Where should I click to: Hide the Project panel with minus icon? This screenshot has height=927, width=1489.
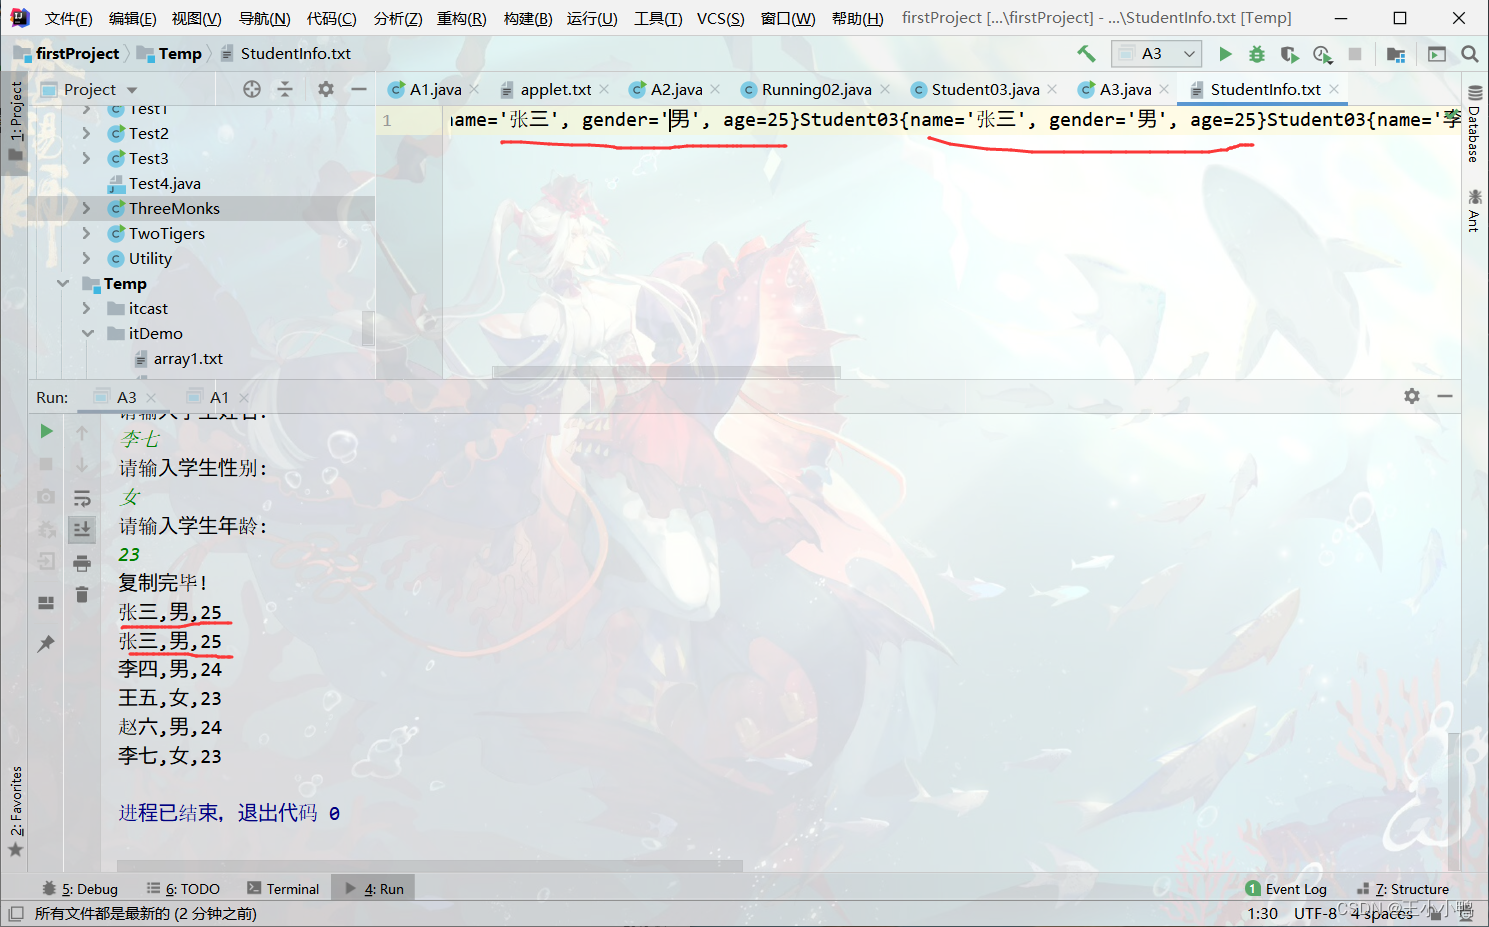tap(359, 89)
